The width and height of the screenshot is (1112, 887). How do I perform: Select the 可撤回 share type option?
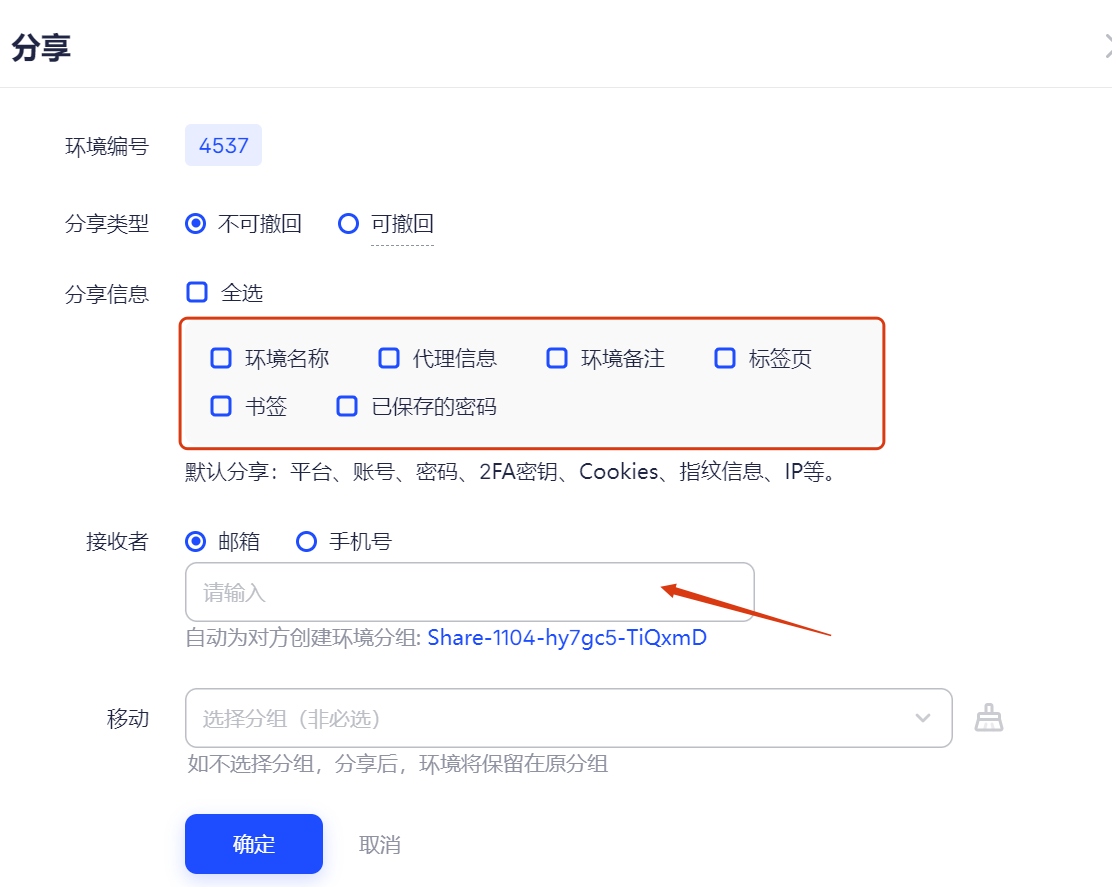[x=348, y=224]
